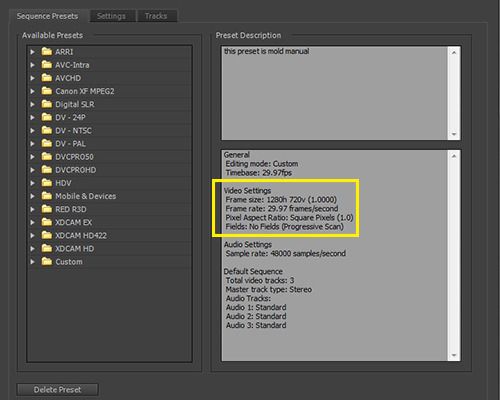
Task: Click the Custom folder icon
Action: [x=47, y=261]
